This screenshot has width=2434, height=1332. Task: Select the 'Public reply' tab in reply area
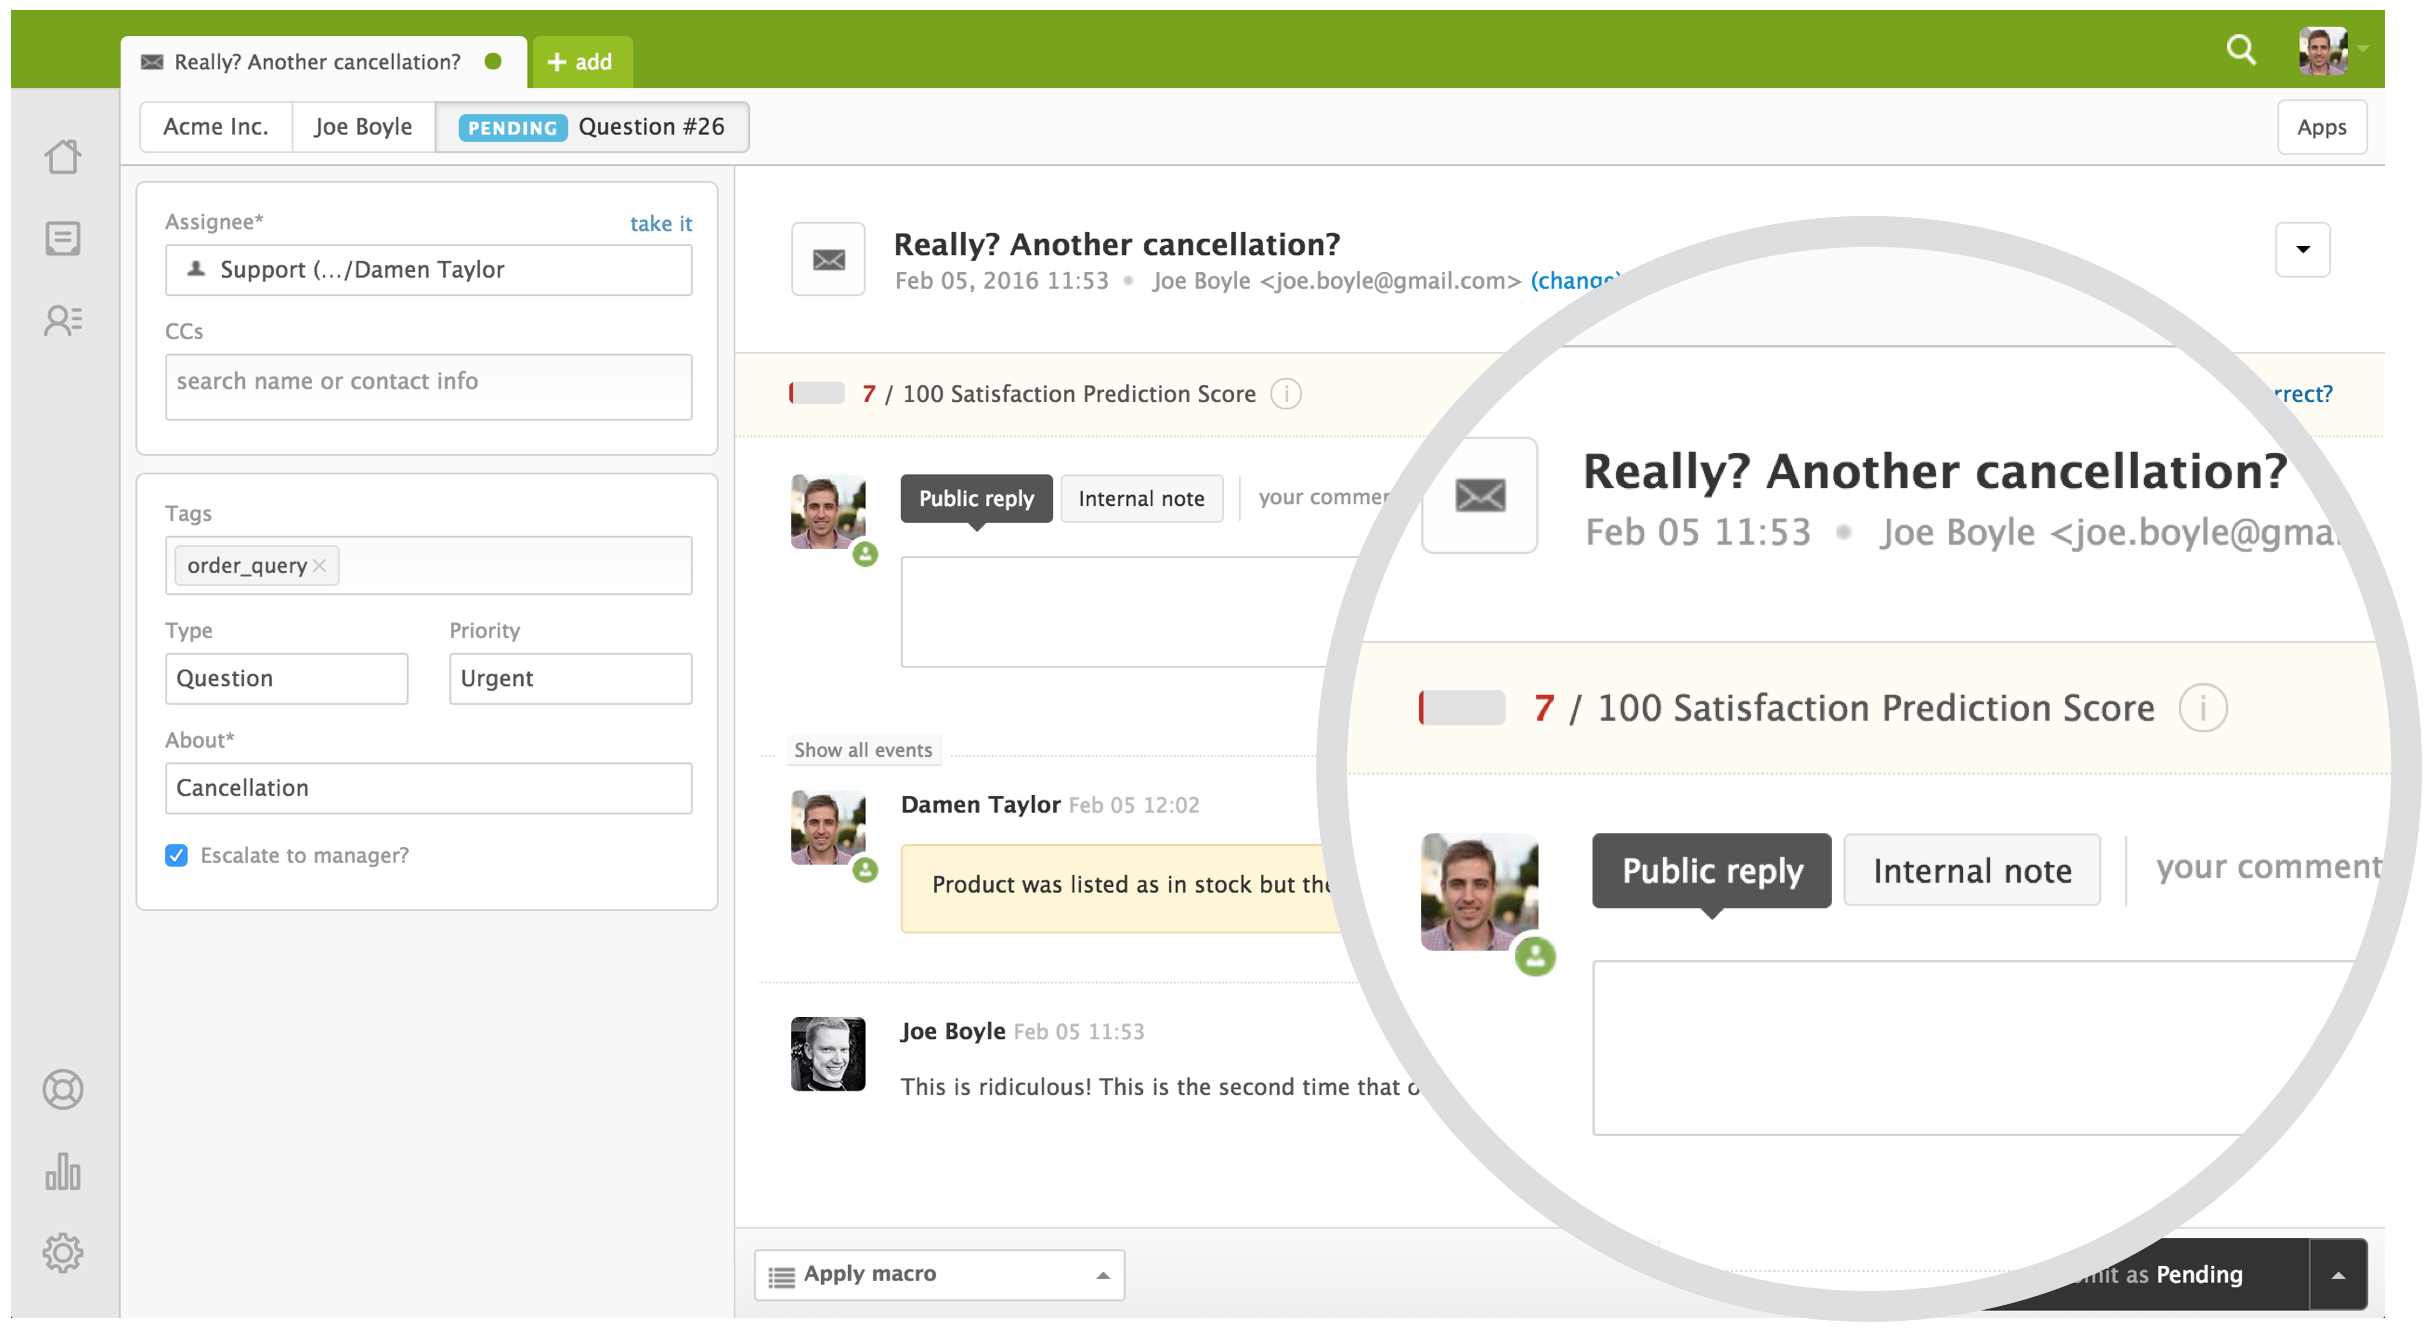[x=974, y=497]
